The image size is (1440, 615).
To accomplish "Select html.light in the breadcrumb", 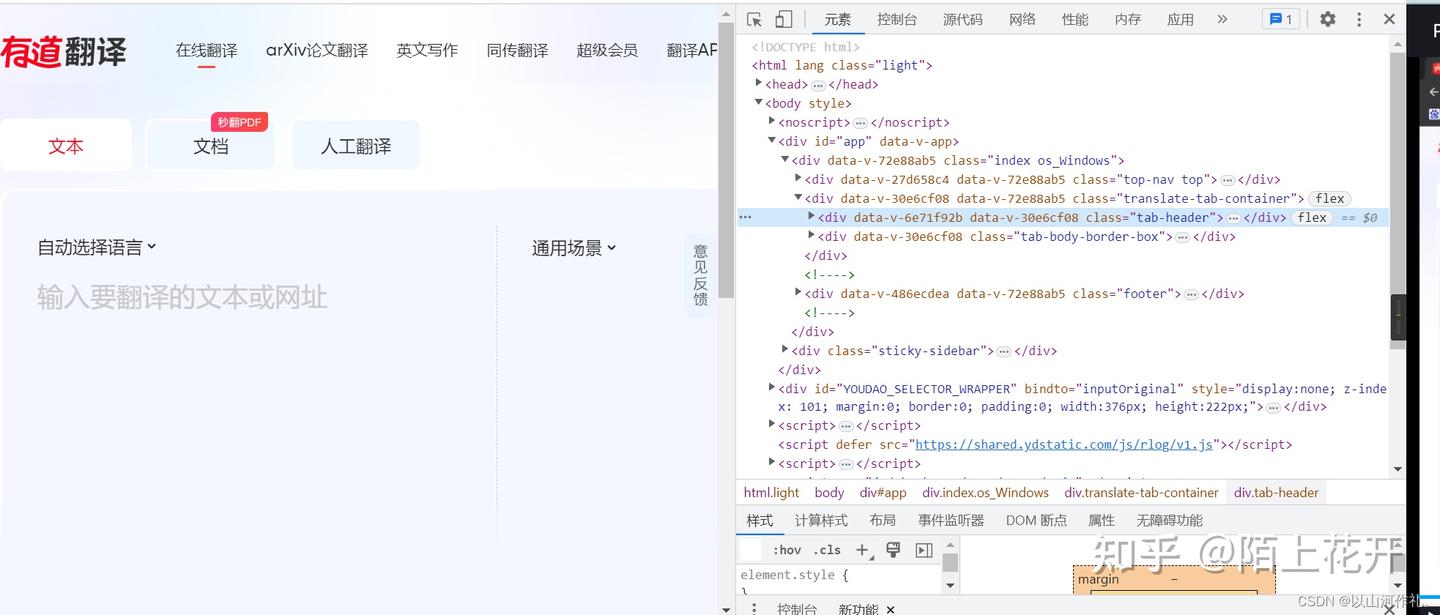I will pyautogui.click(x=772, y=492).
